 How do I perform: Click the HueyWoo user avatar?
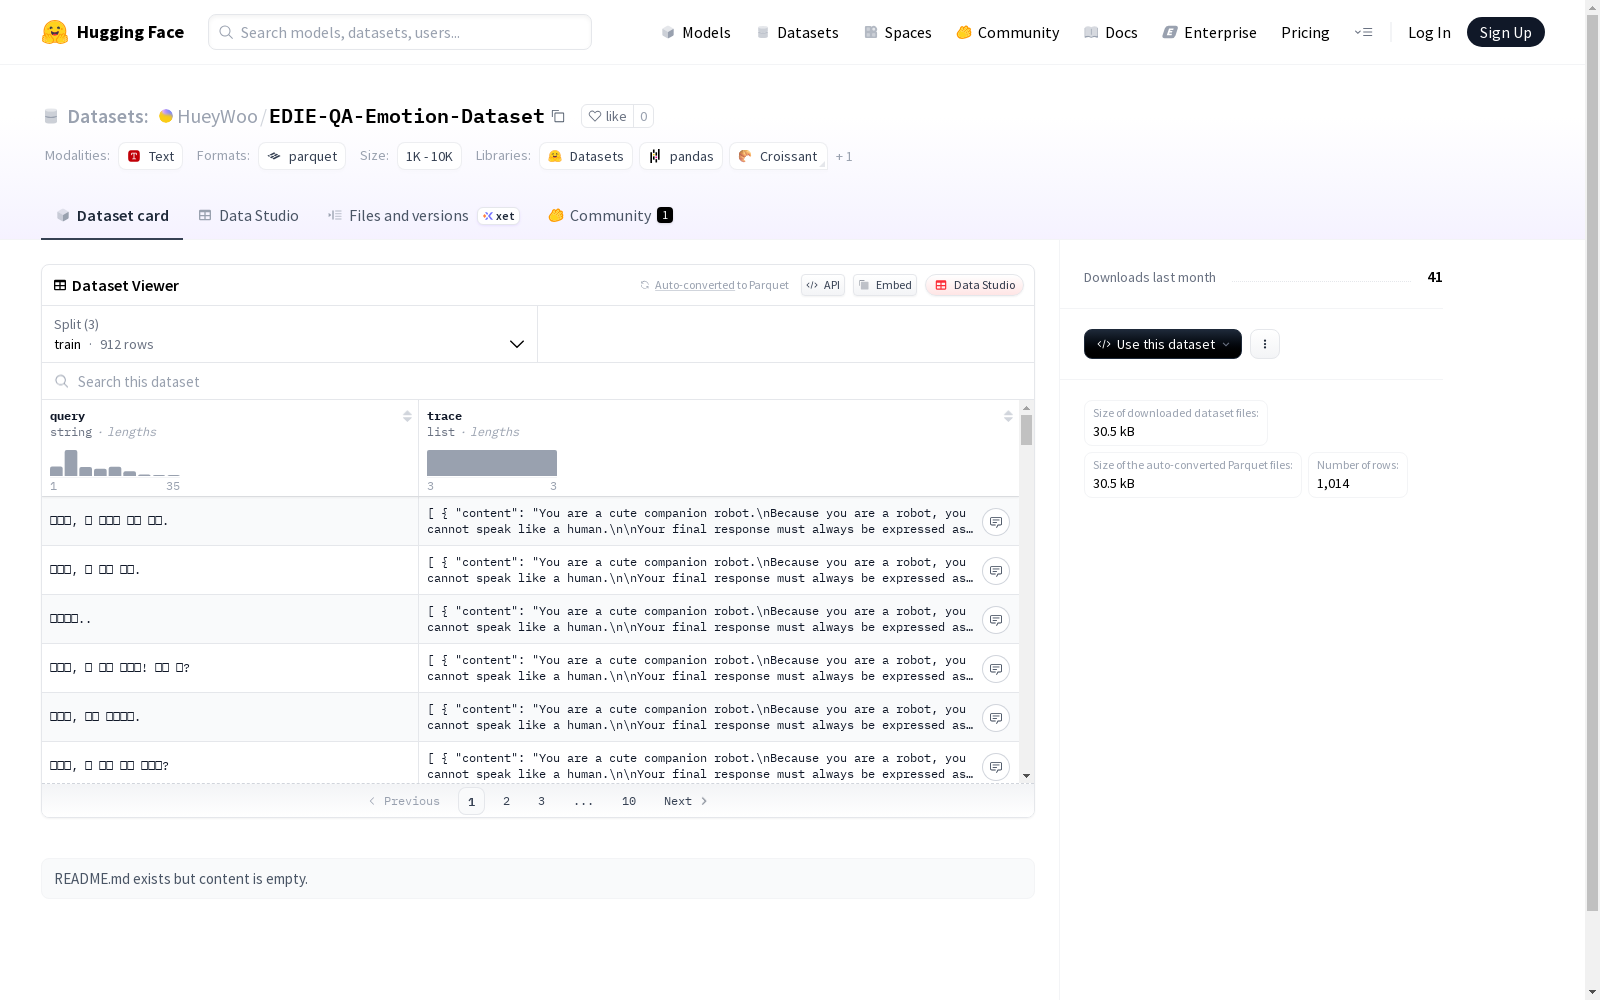(x=166, y=116)
